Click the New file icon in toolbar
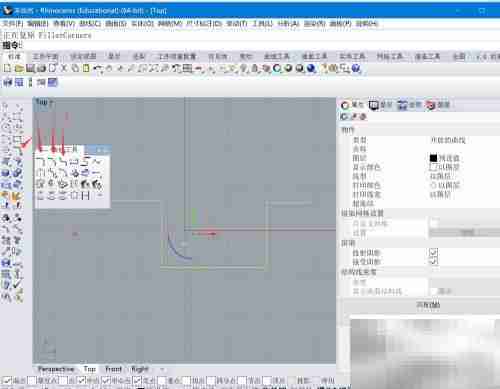The image size is (500, 389). coord(7,68)
